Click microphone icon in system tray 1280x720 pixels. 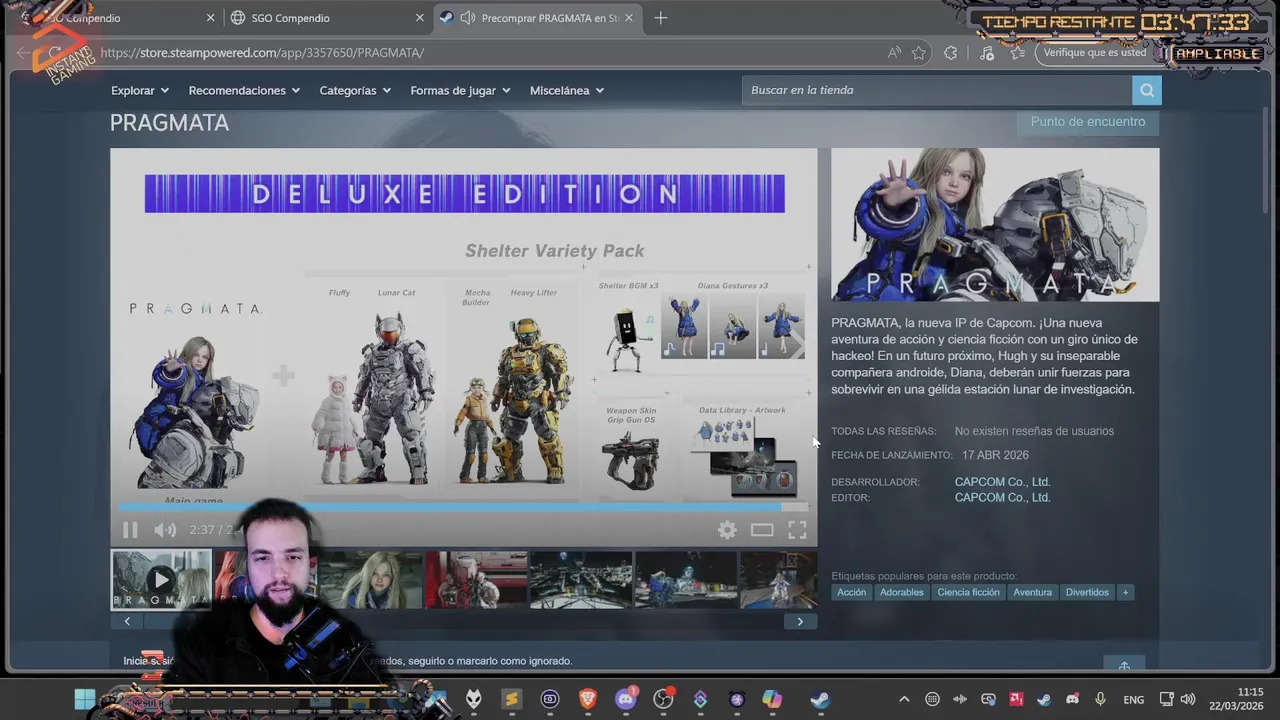(1100, 699)
